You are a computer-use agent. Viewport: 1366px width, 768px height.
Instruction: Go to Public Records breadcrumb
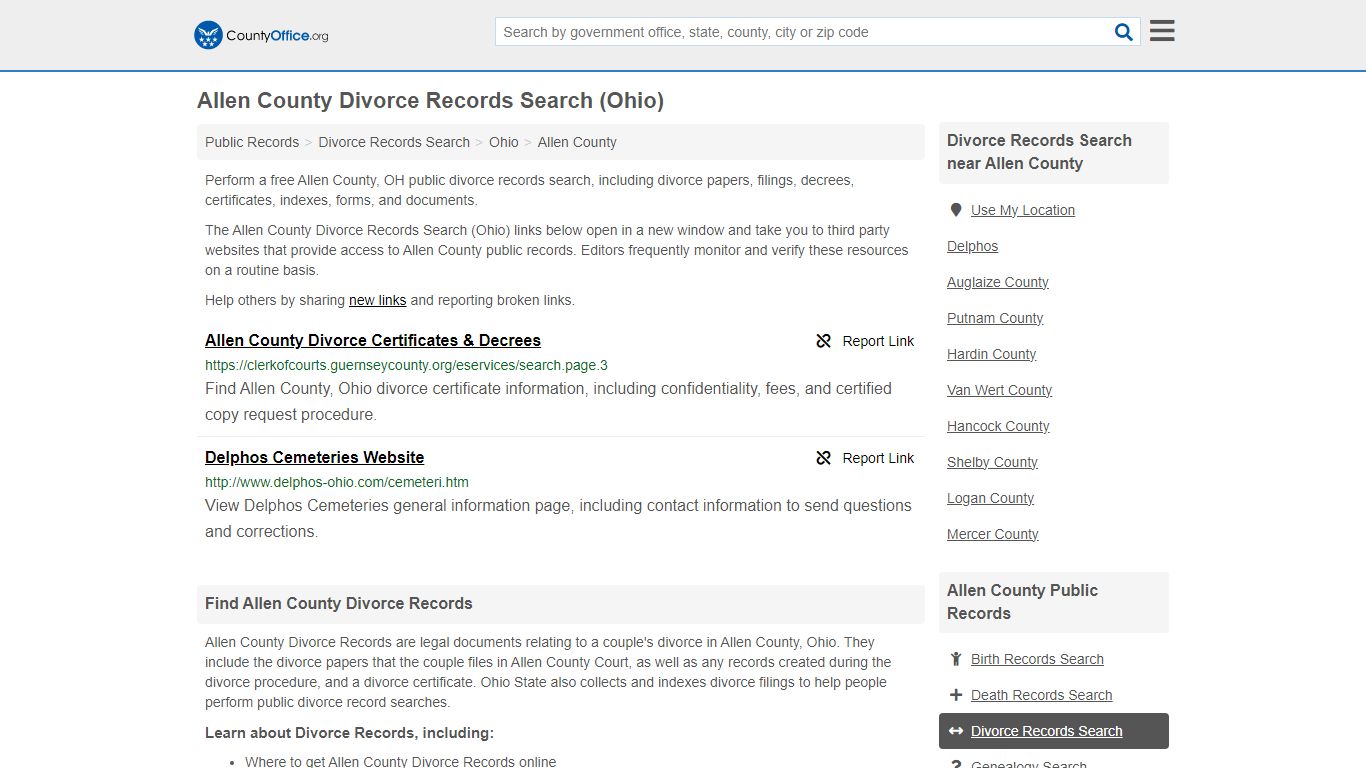click(x=252, y=142)
